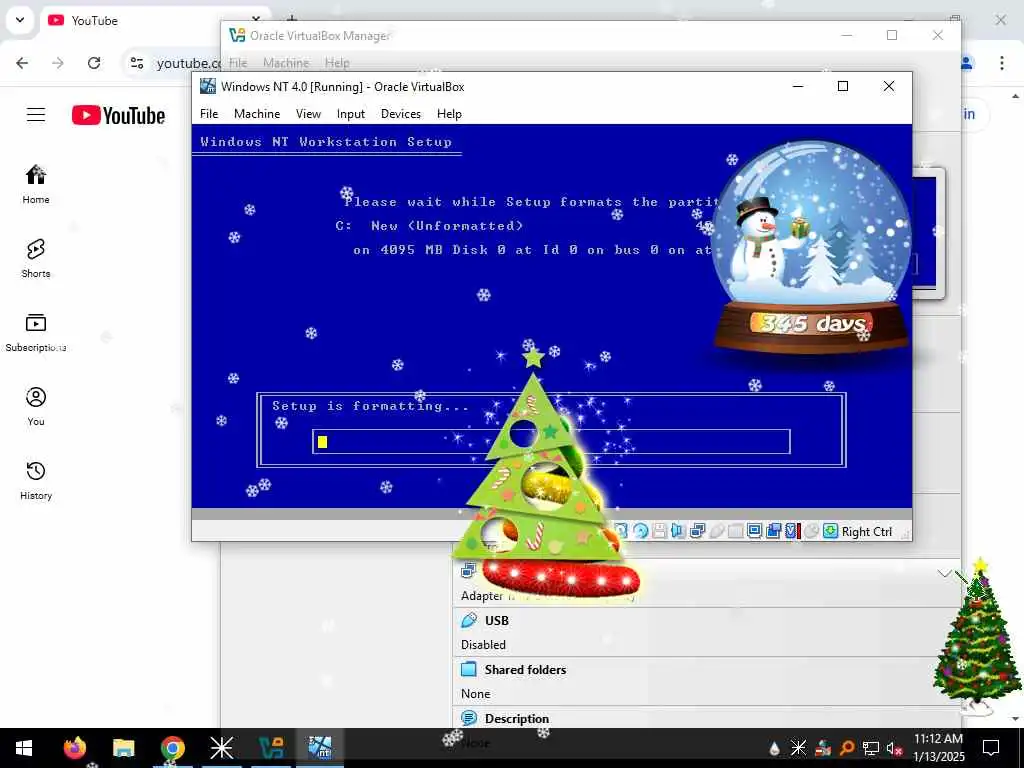Screen dimensions: 1024x768
Task: Open Subscriptions in YouTube sidebar
Action: pos(36,332)
